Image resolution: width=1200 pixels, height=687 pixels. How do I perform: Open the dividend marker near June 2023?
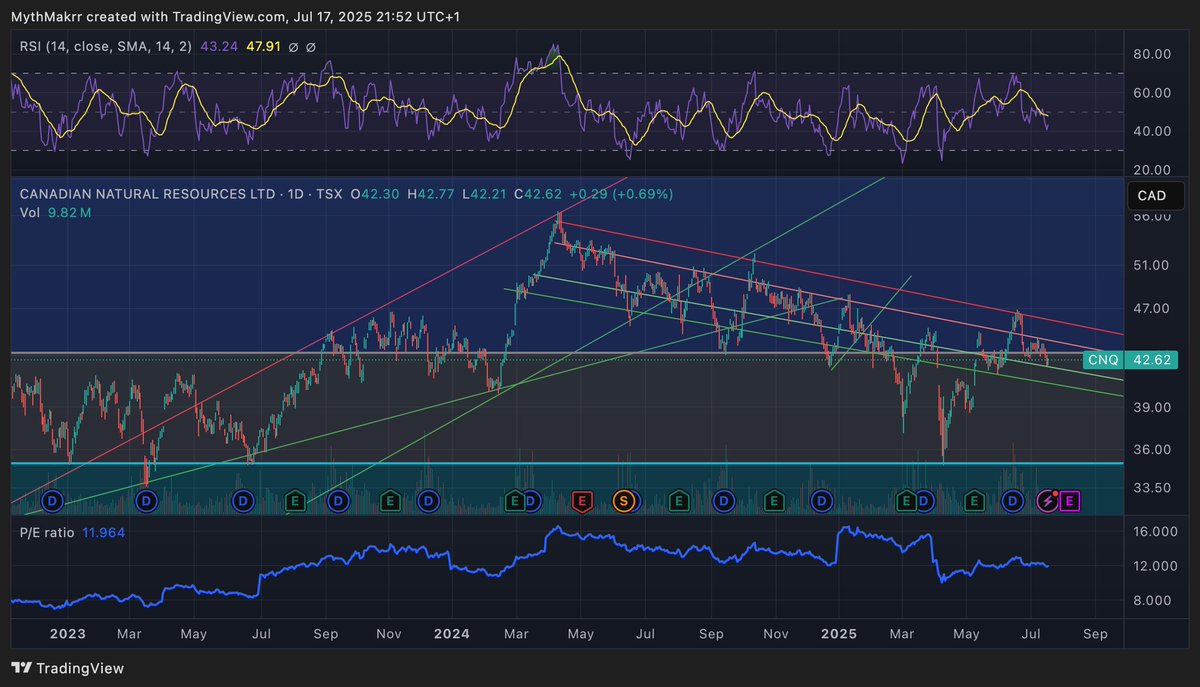243,499
